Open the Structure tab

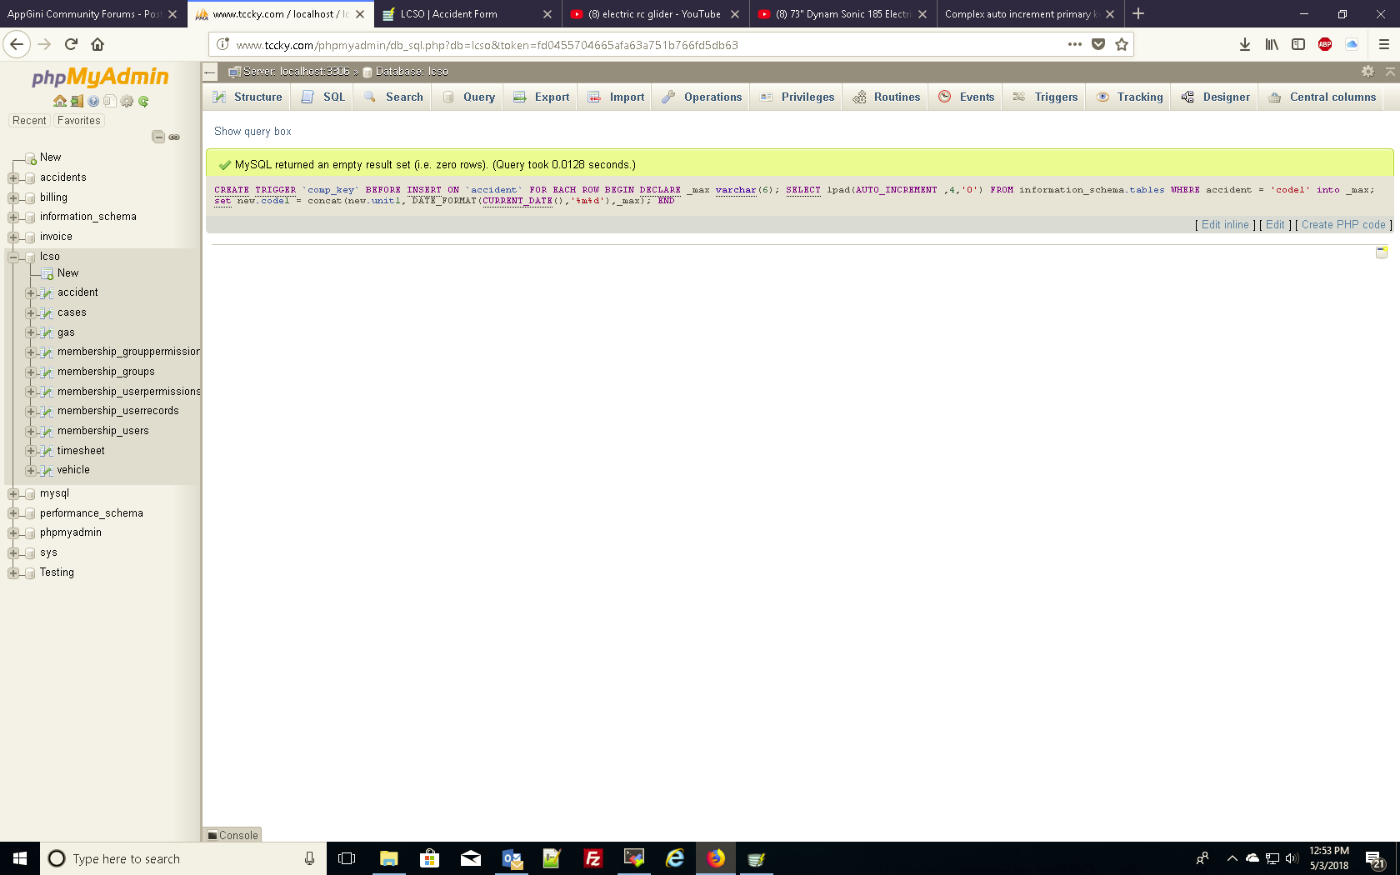tap(248, 97)
